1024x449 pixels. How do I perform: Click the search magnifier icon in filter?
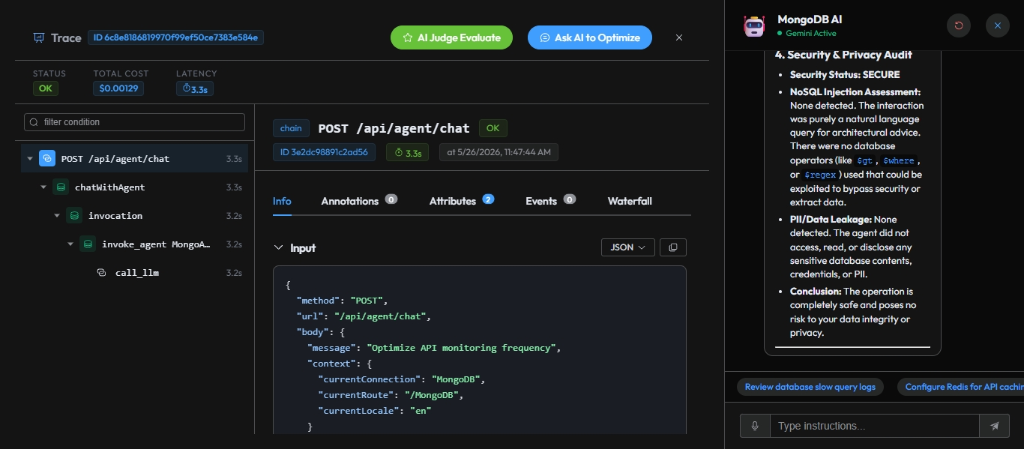34,122
